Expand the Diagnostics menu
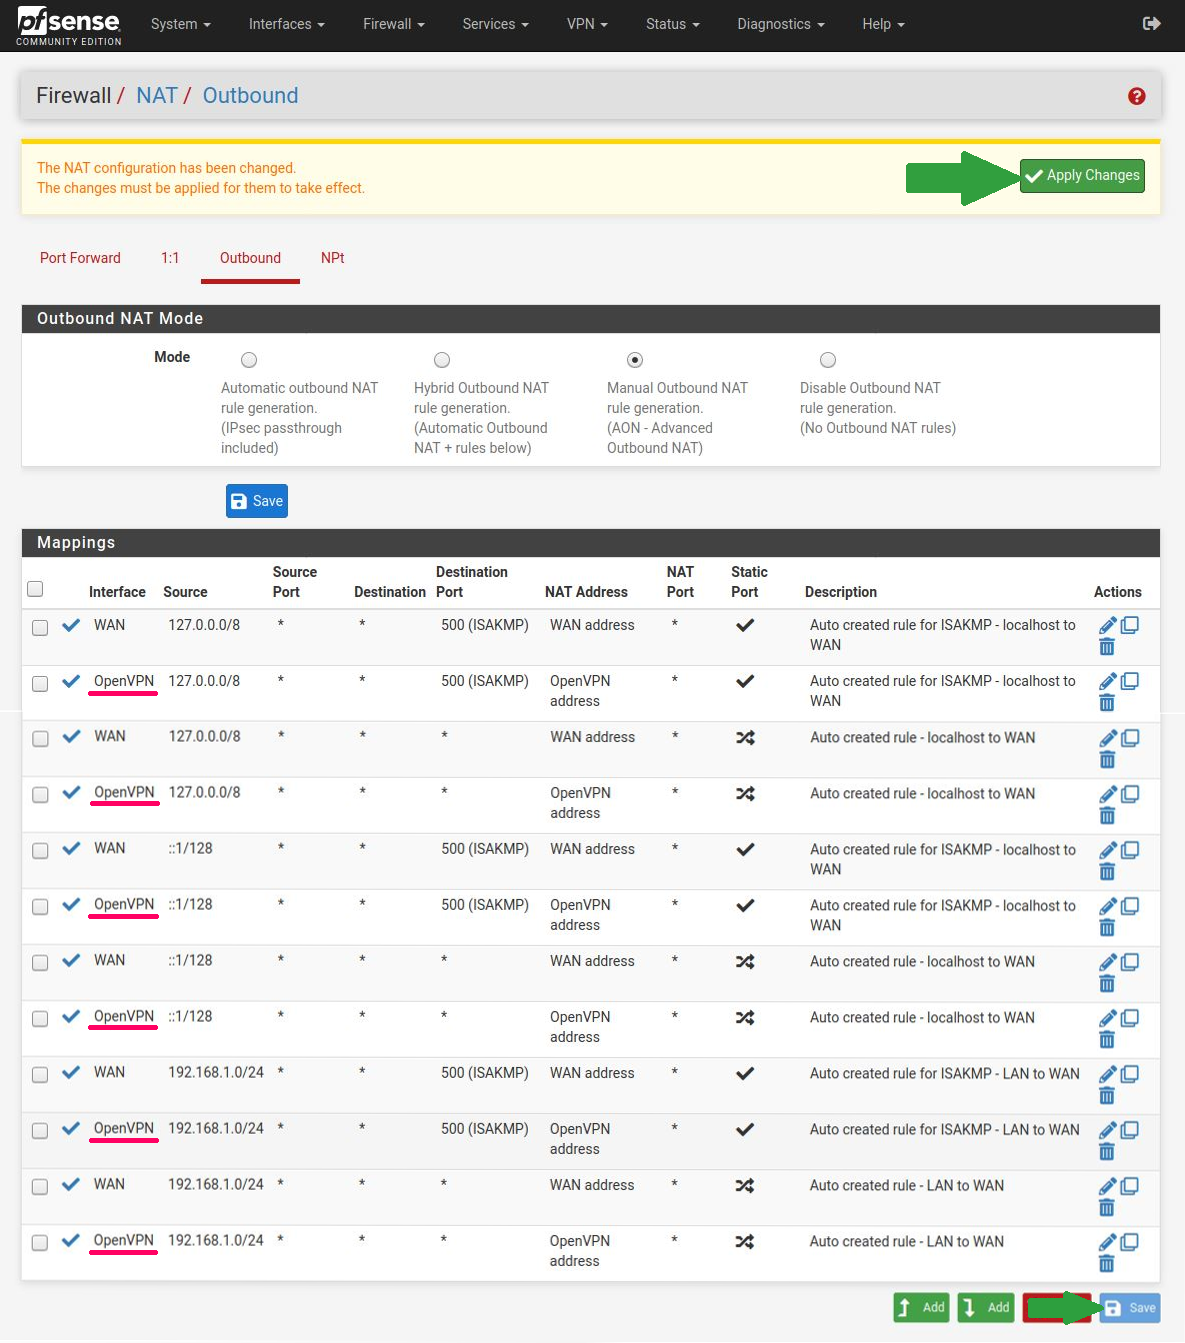The height and width of the screenshot is (1343, 1185). (780, 24)
